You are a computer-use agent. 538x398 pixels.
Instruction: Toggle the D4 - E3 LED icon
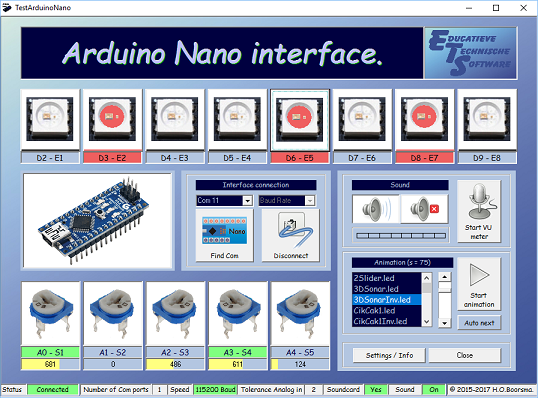coord(175,119)
